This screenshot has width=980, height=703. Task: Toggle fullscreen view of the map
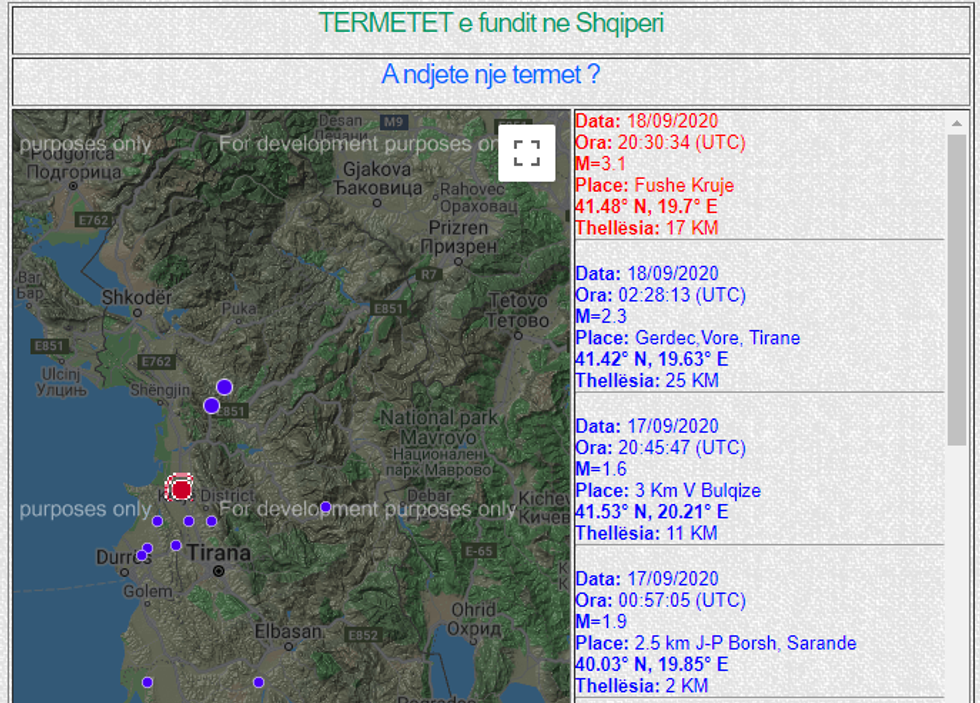[526, 152]
